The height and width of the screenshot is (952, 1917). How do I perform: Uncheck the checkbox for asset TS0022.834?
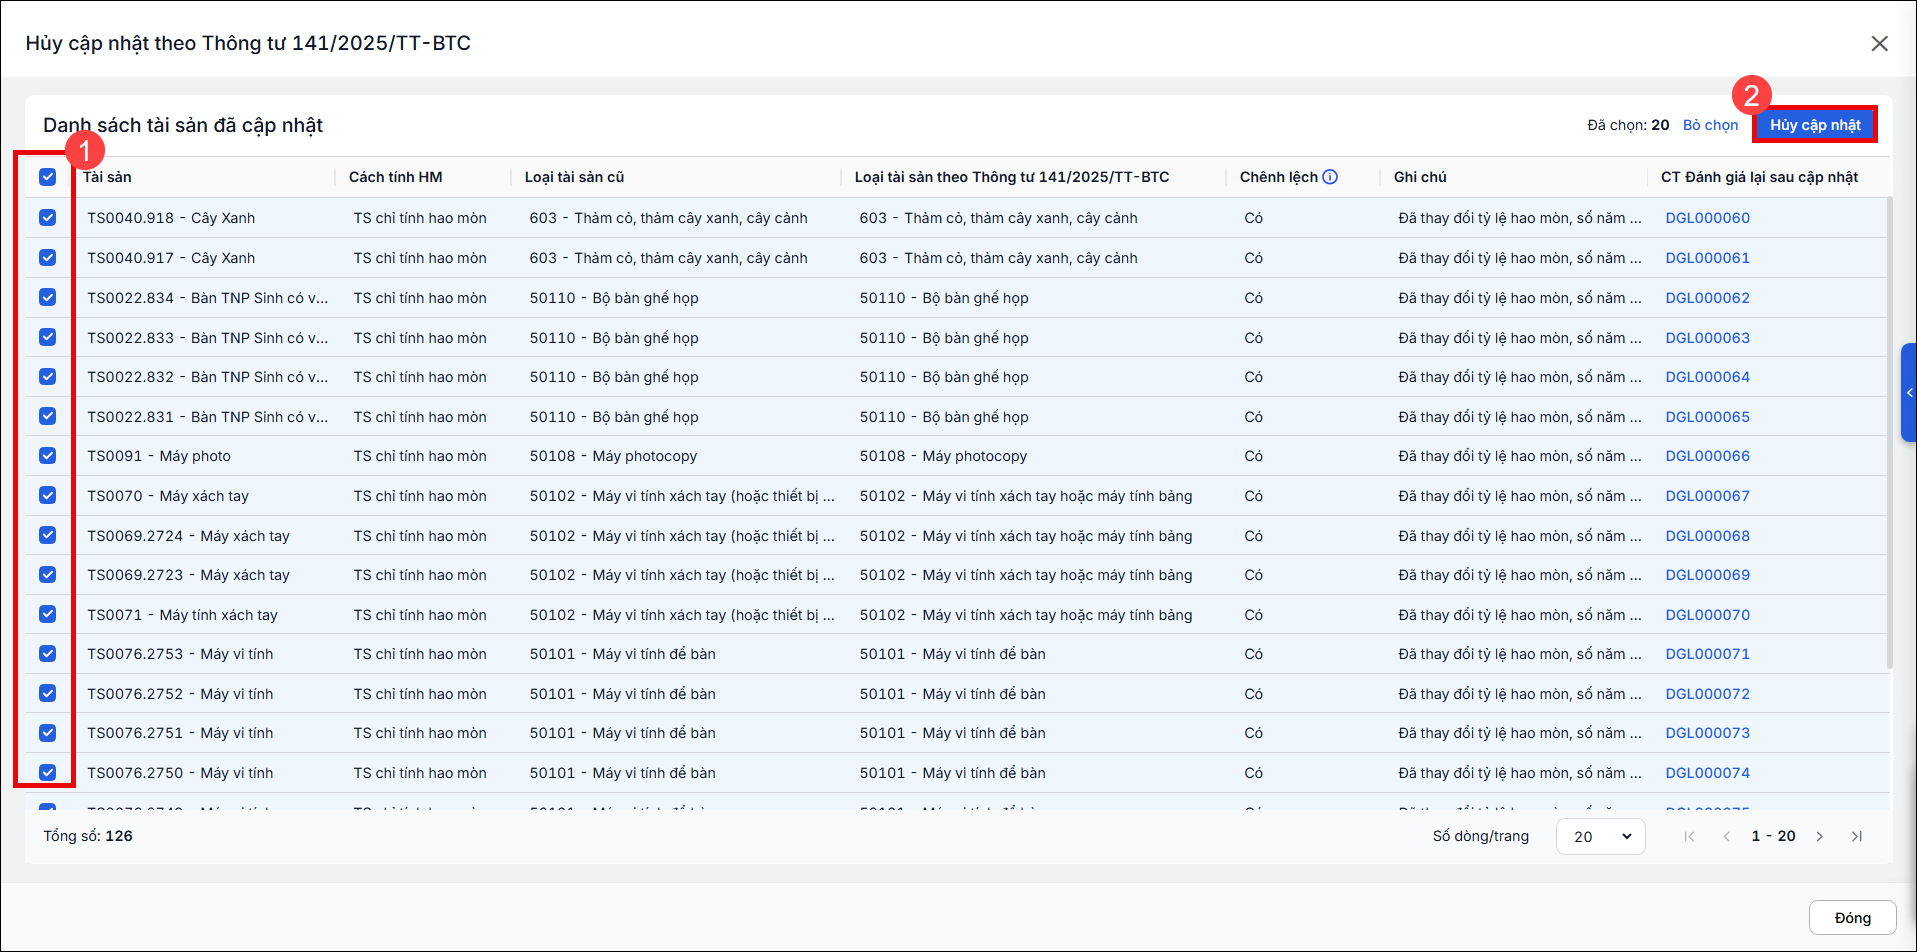pos(48,298)
